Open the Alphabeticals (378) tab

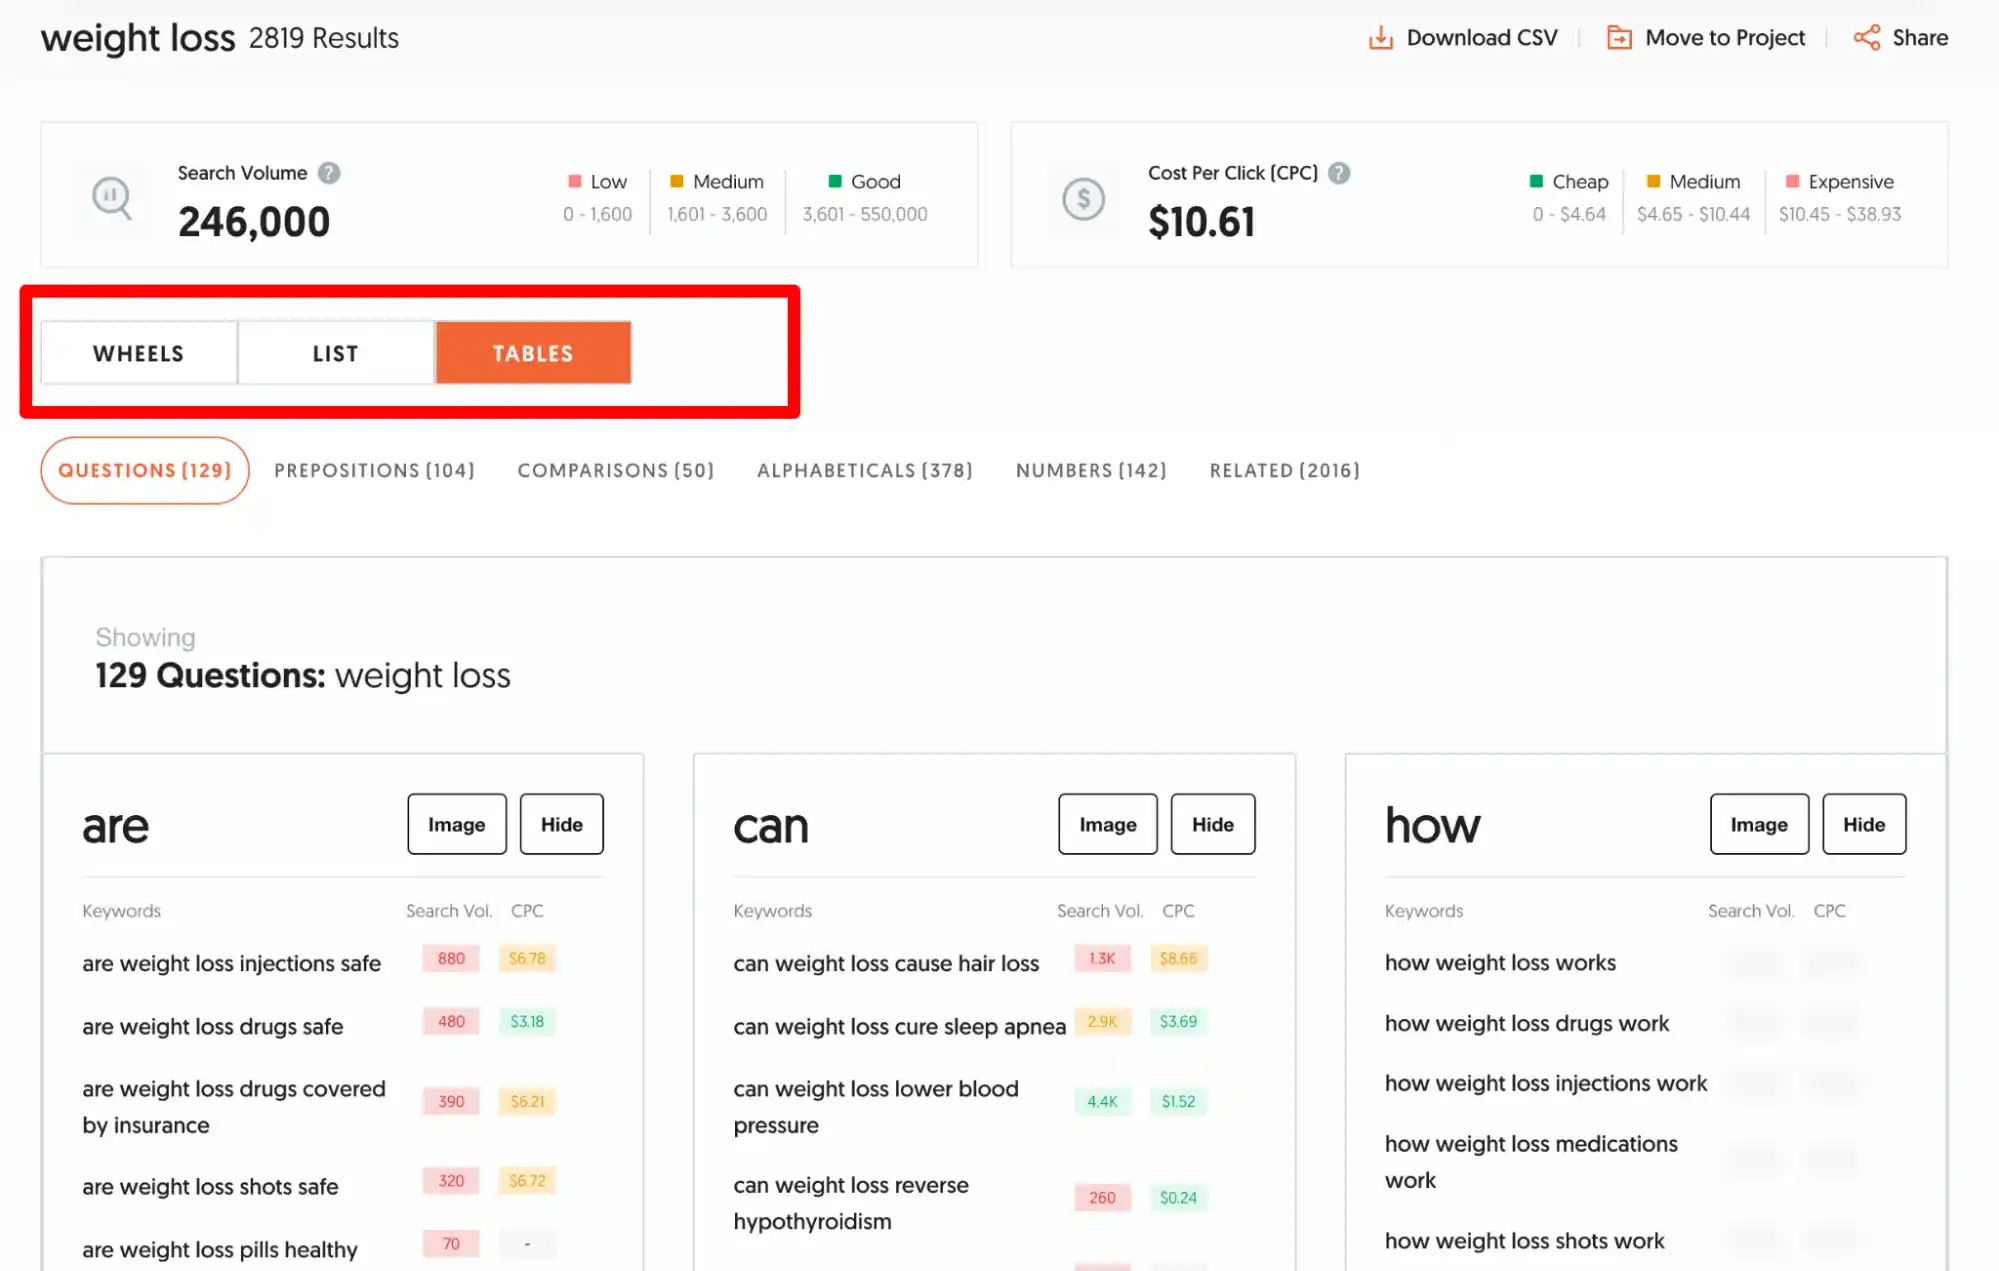[864, 470]
